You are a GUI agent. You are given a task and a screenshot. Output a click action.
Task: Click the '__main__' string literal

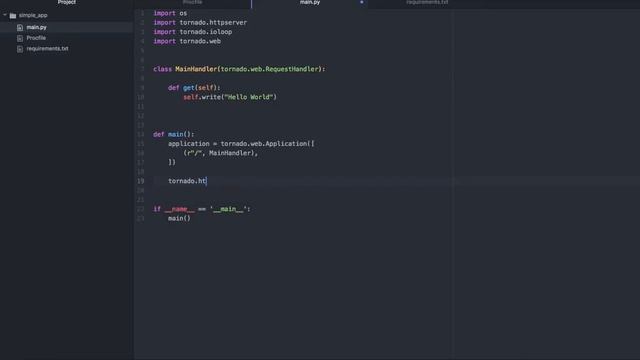pyautogui.click(x=228, y=209)
